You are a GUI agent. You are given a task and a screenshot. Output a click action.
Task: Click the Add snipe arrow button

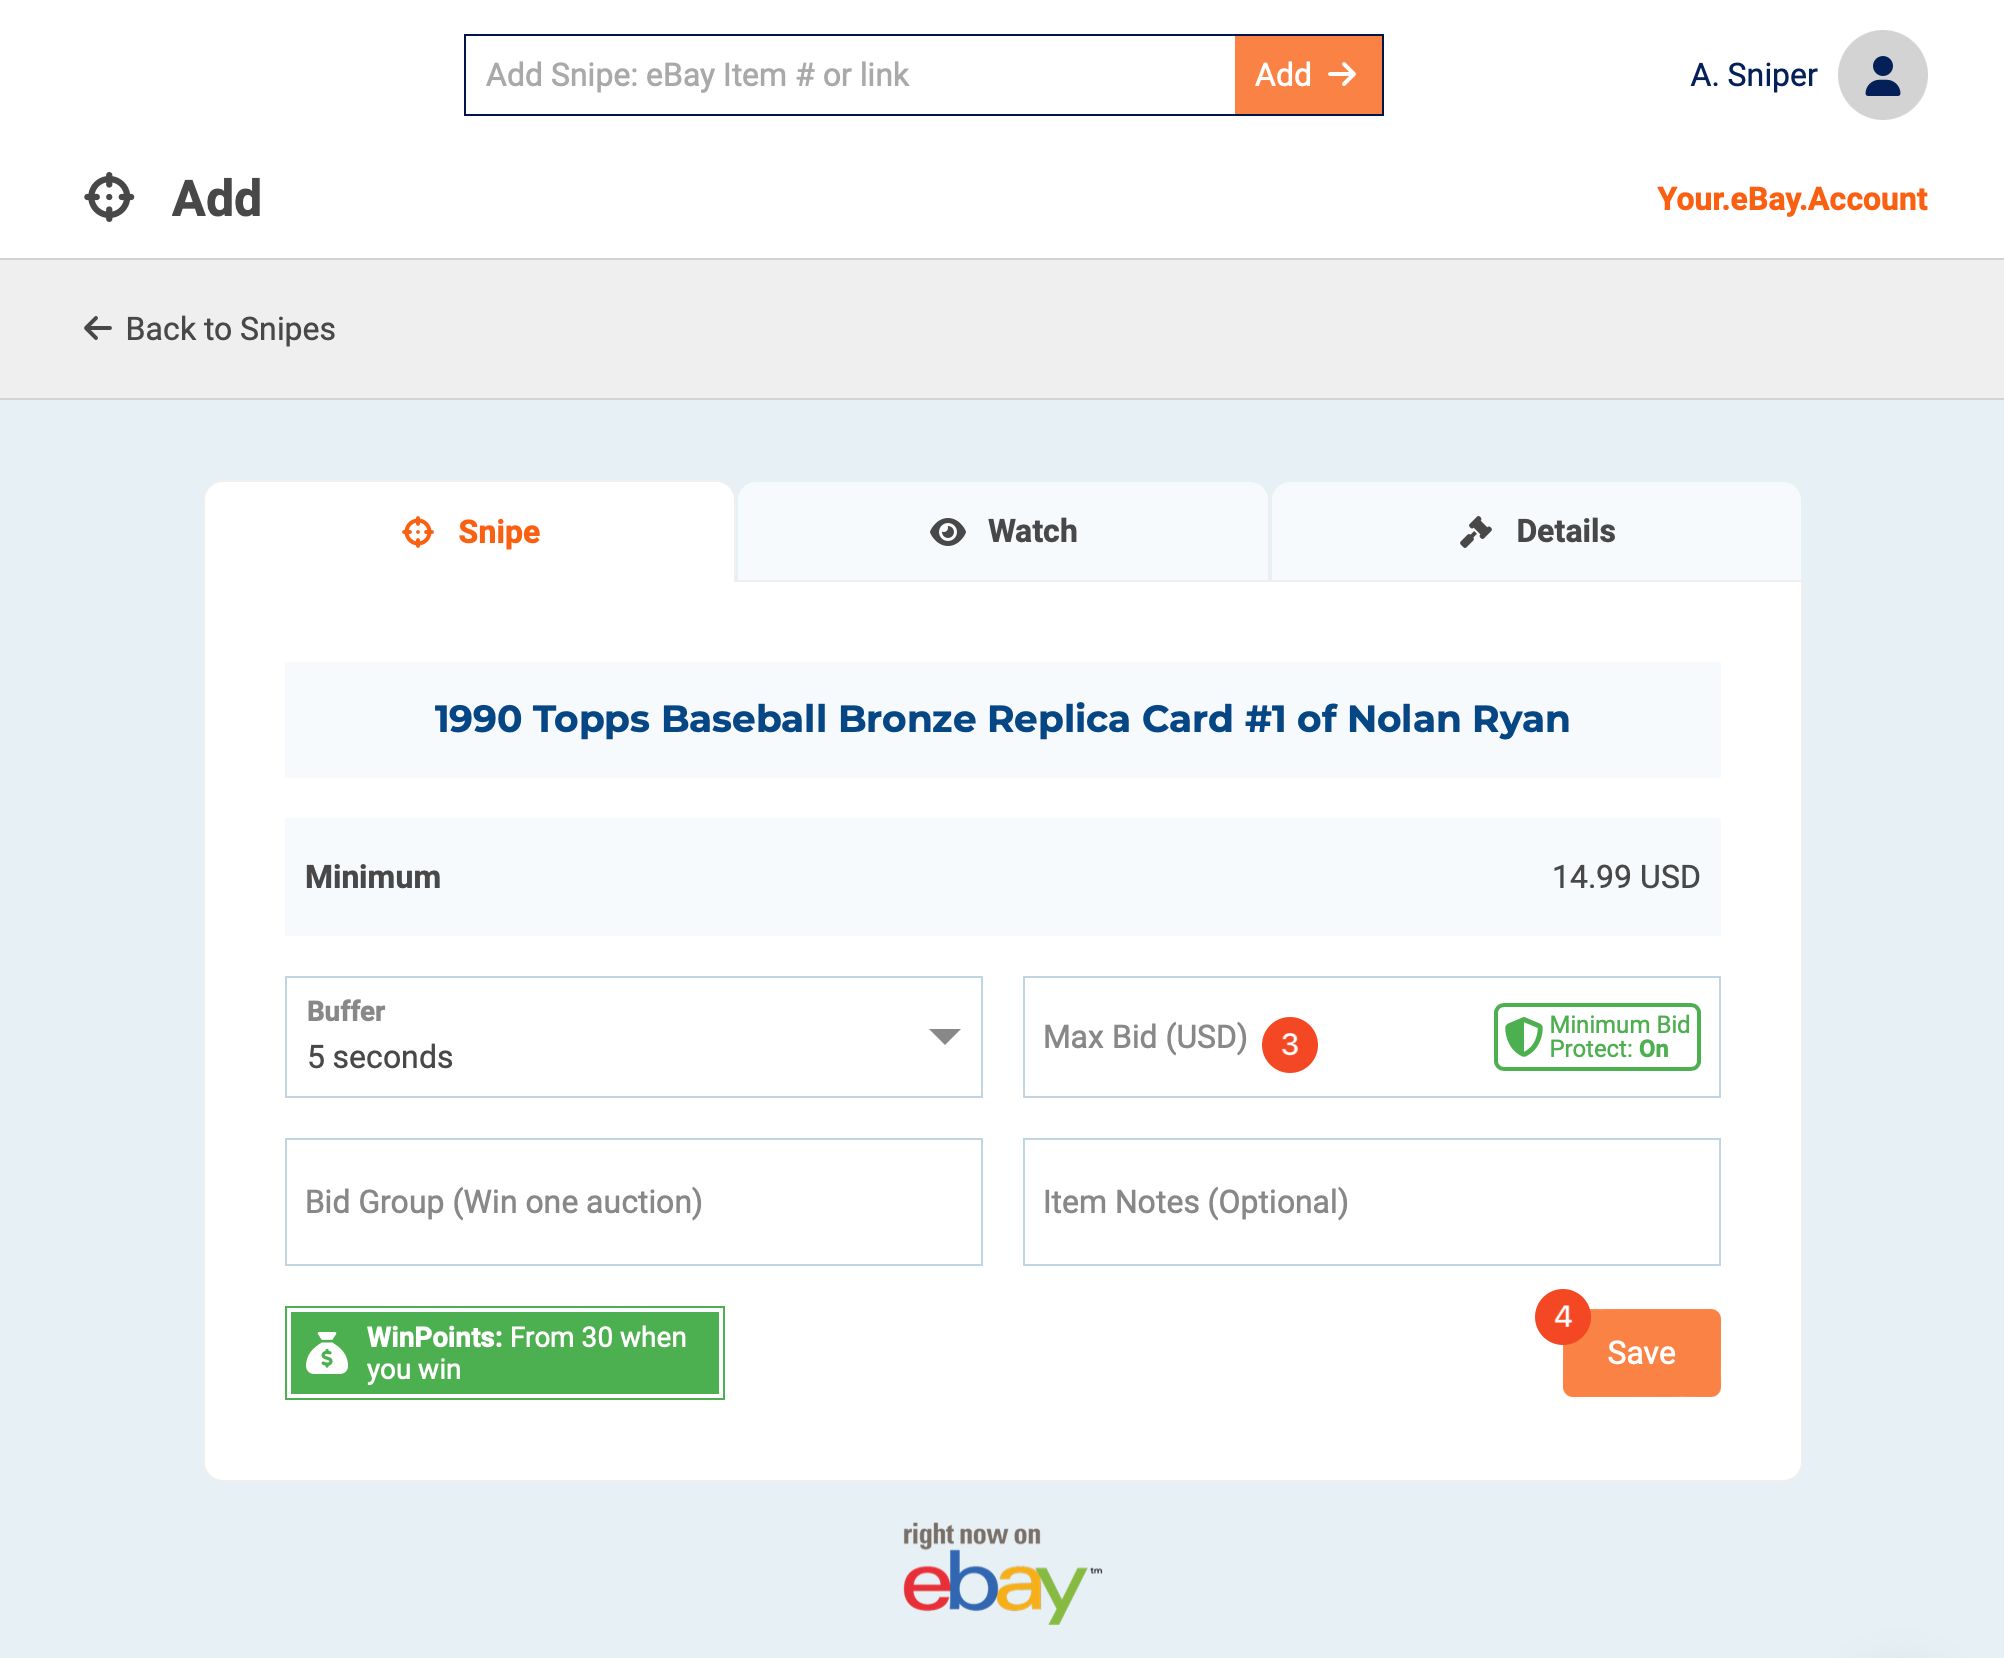[1308, 75]
